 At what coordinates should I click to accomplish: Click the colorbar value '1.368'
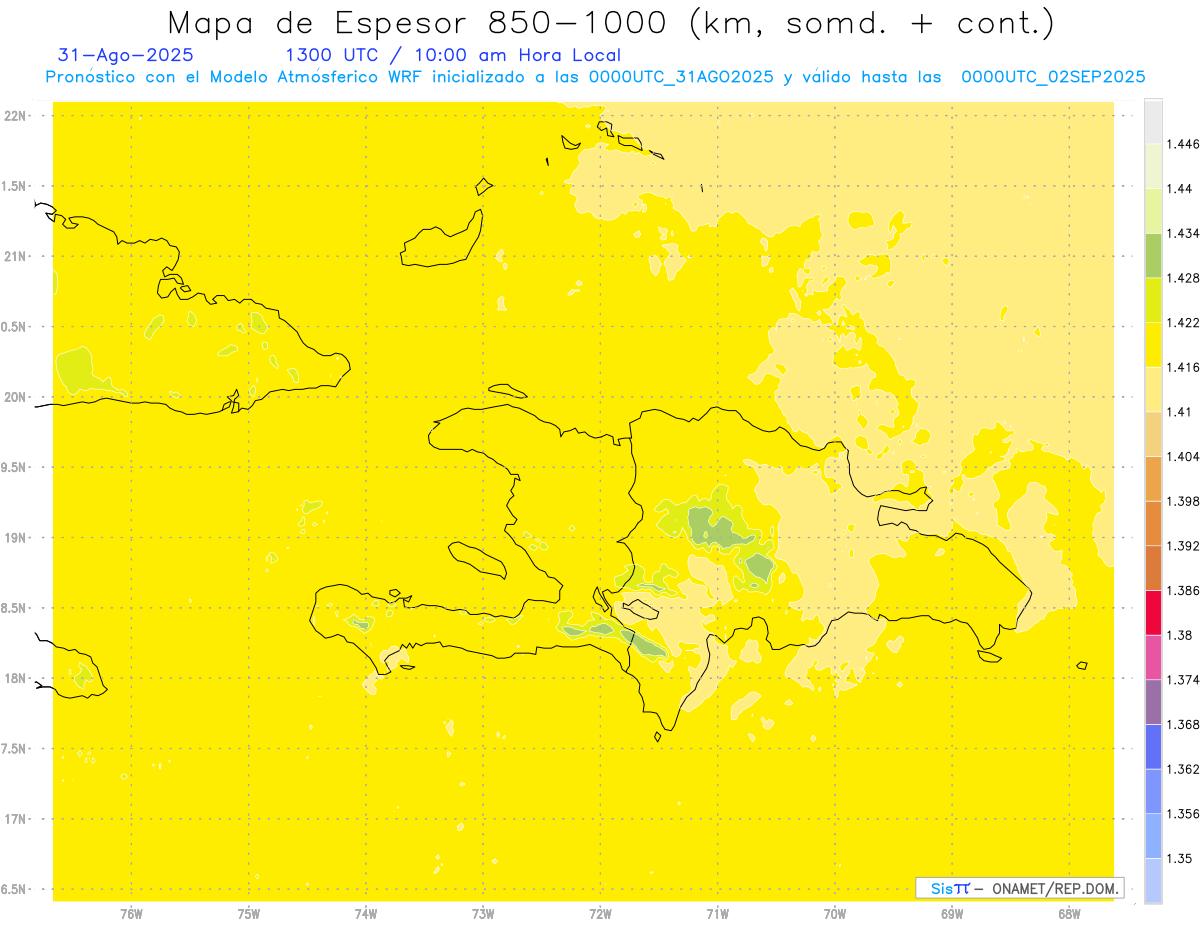1183,724
